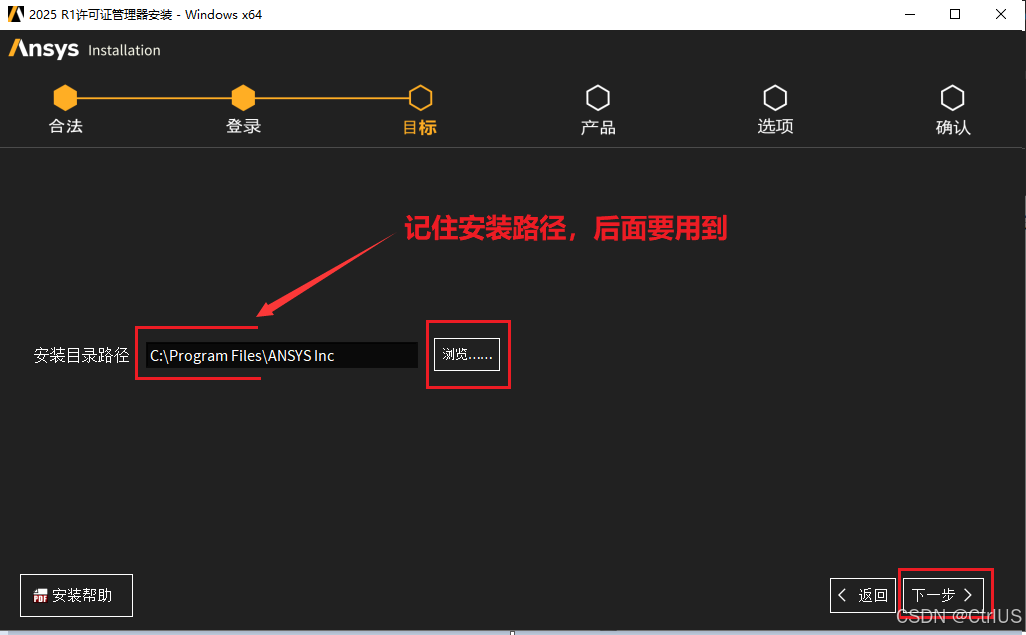Click the Installation header text
The width and height of the screenshot is (1026, 635).
(x=124, y=50)
